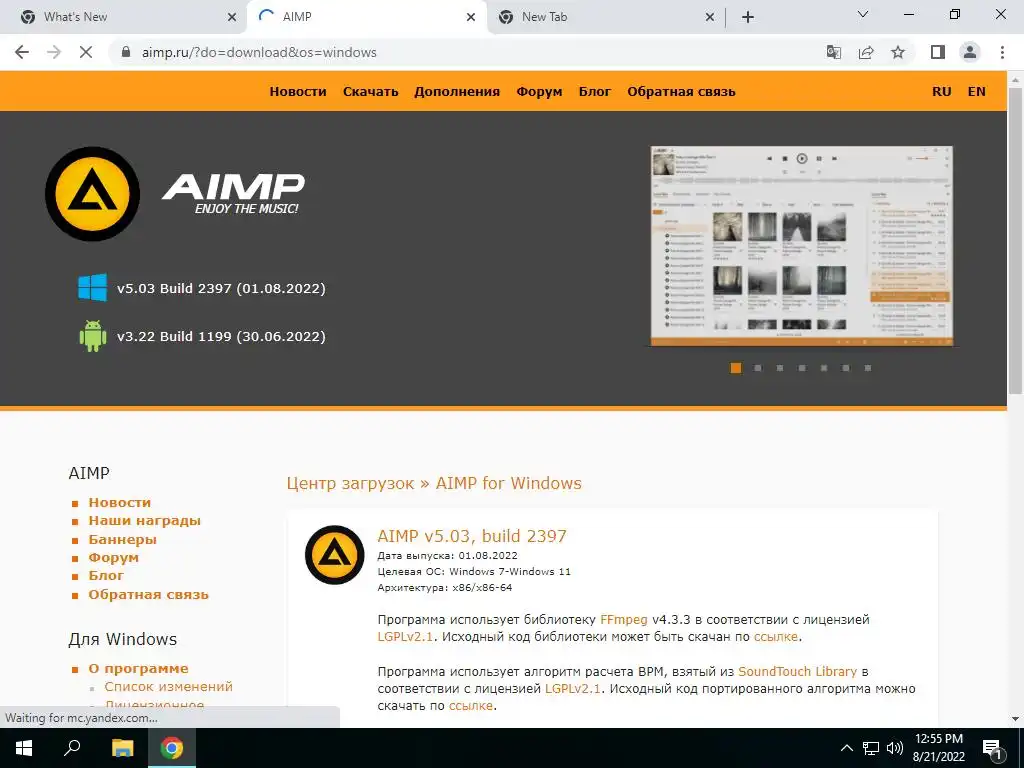Click the AIMP Enjoy the Music wordmark

pos(233,193)
